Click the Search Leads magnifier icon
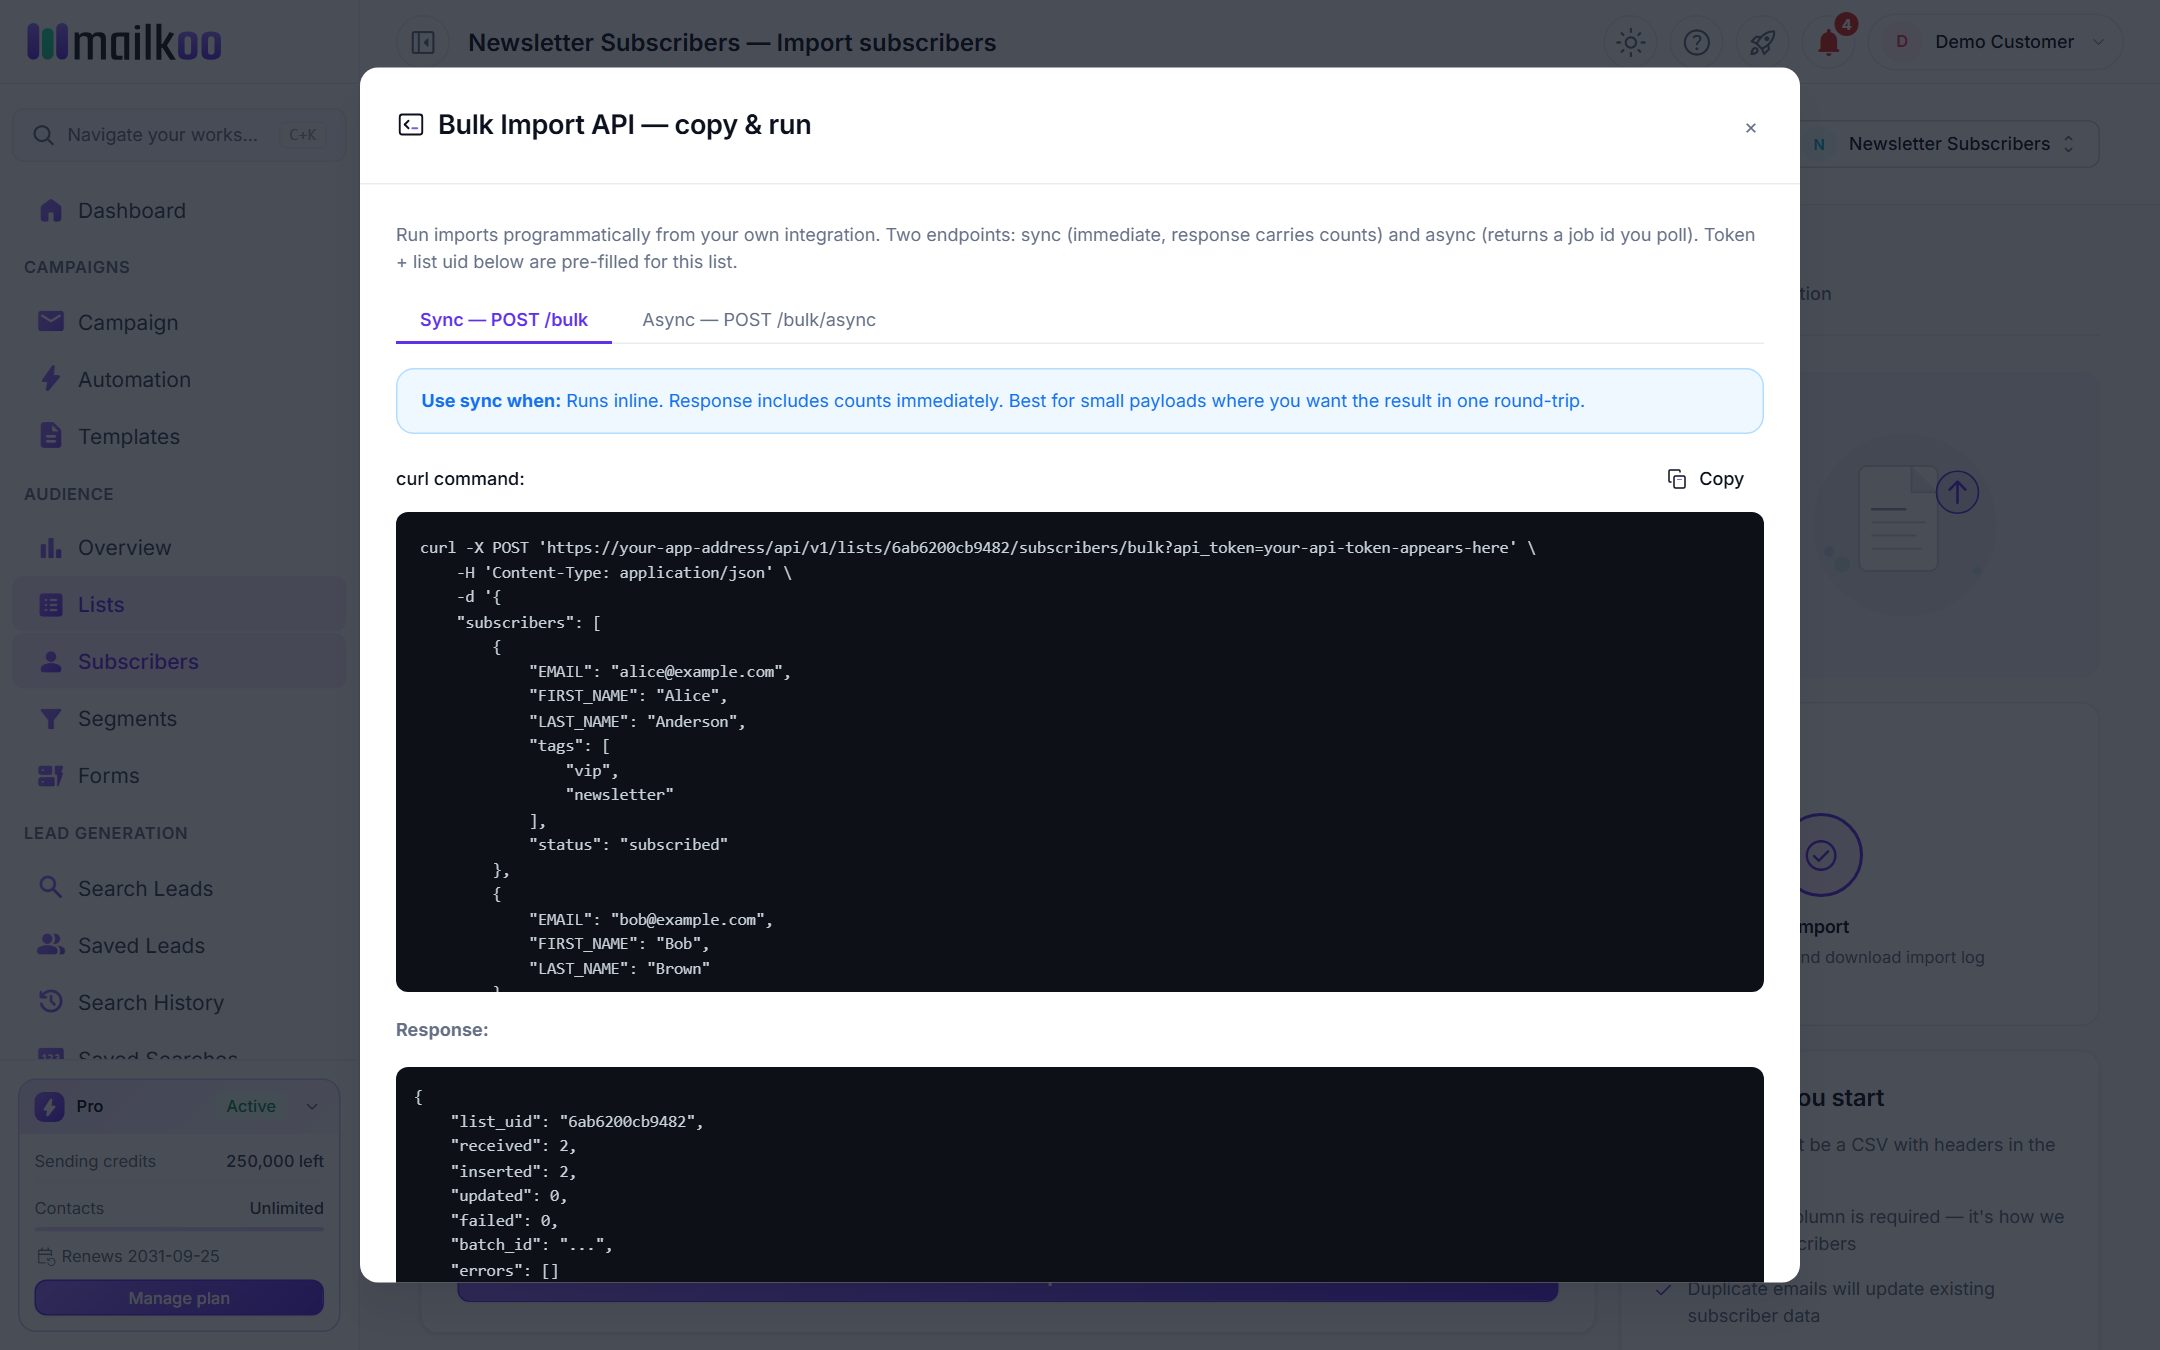This screenshot has width=2160, height=1350. pos(51,887)
